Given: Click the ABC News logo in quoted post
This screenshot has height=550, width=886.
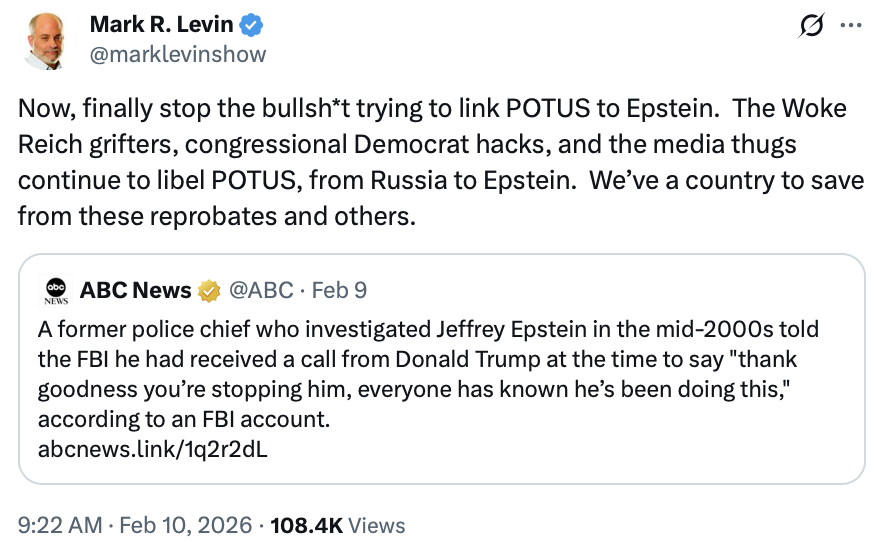Looking at the screenshot, I should tap(56, 290).
